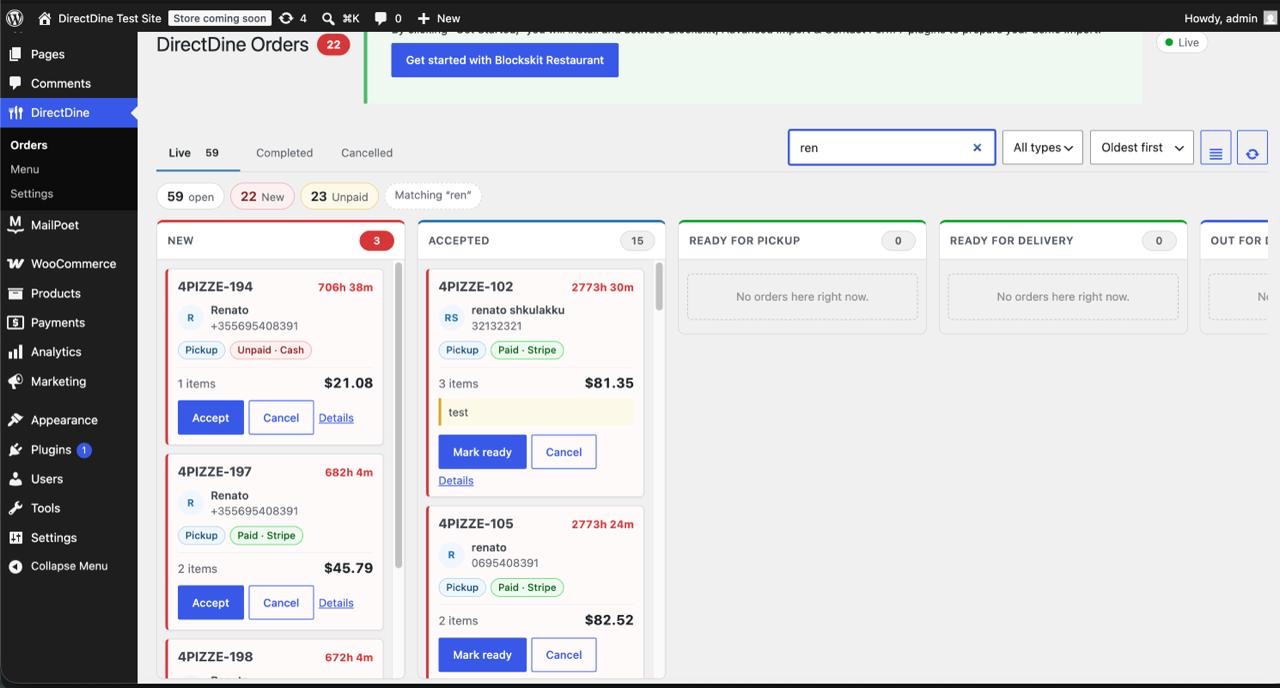Viewport: 1280px width, 688px height.
Task: Cancel order 4PIZZE-197
Action: tap(281, 603)
